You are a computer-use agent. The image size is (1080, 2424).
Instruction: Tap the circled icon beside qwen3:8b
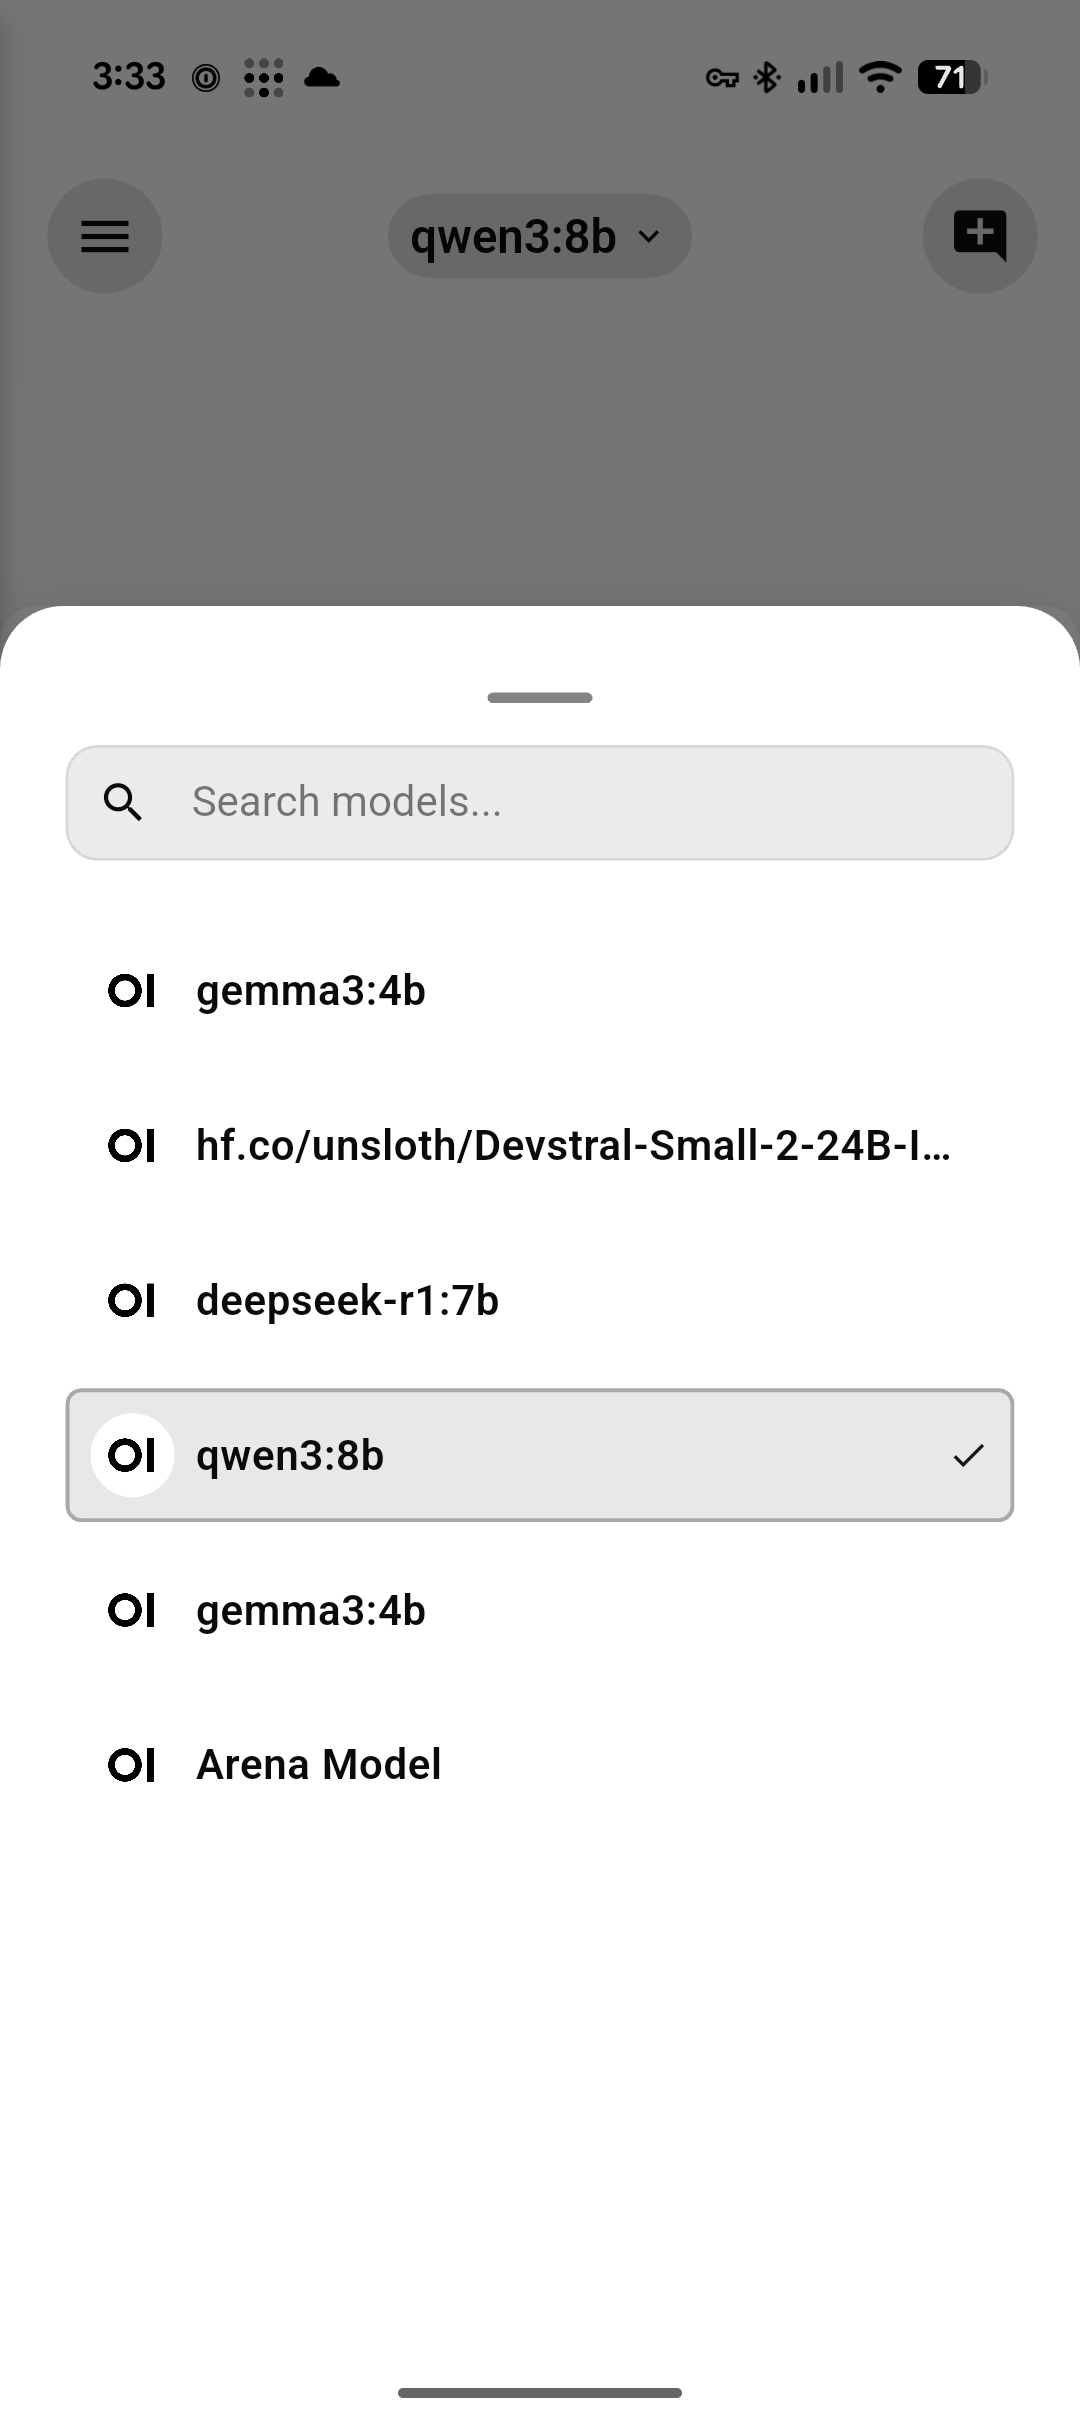pos(132,1455)
